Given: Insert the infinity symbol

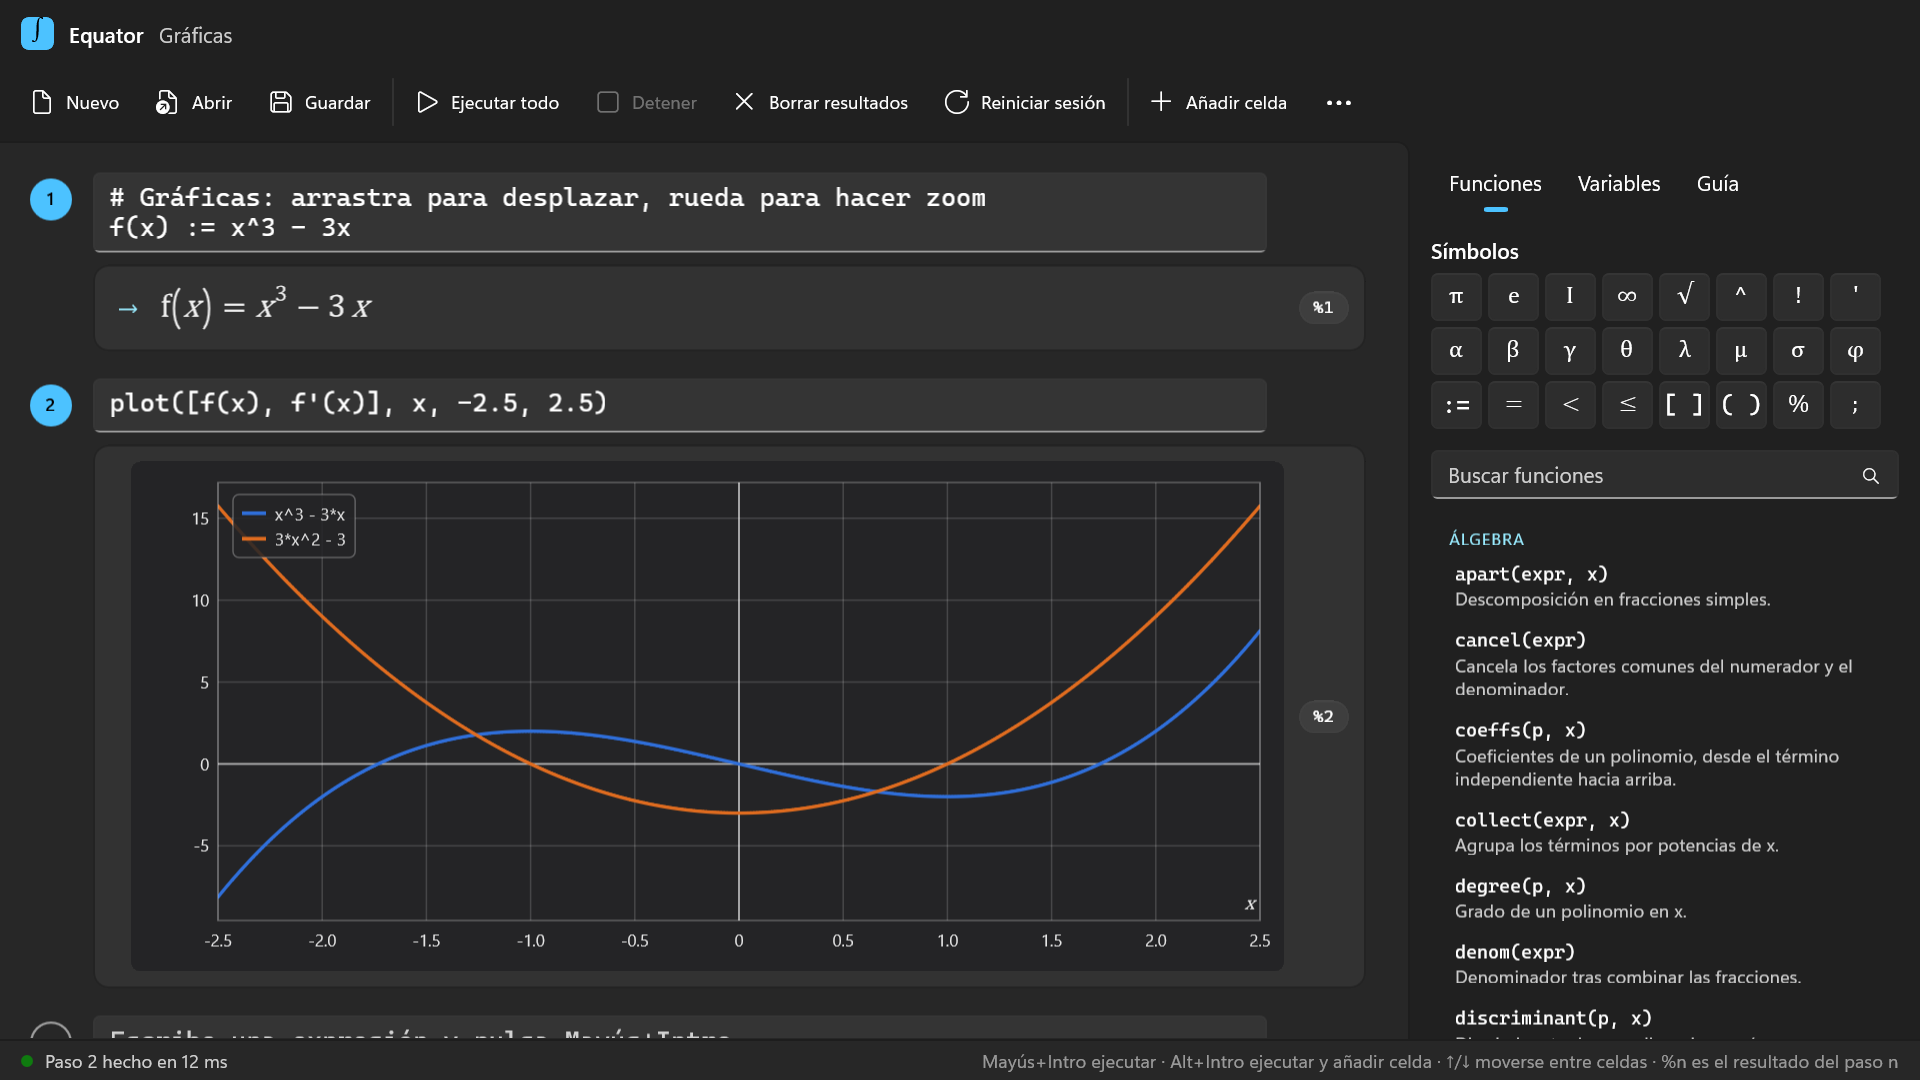Looking at the screenshot, I should [x=1627, y=296].
